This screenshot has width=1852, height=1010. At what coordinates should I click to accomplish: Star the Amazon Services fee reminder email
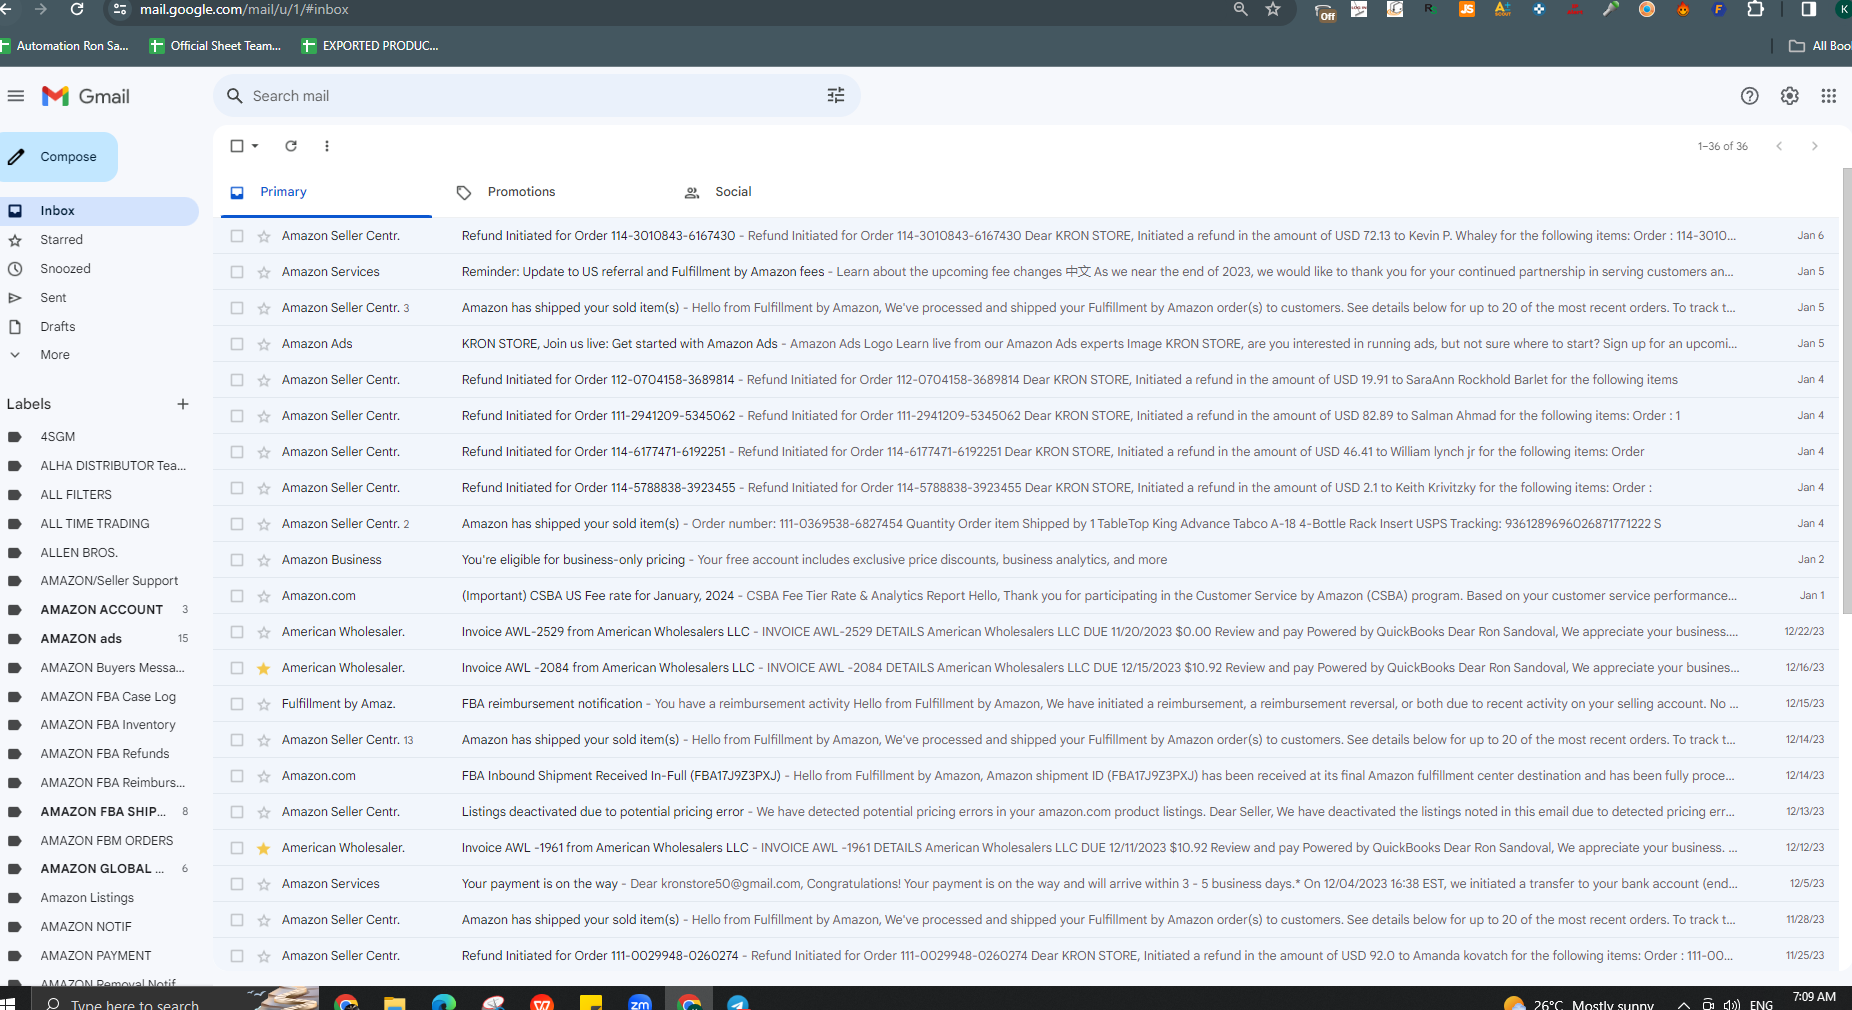pyautogui.click(x=264, y=272)
